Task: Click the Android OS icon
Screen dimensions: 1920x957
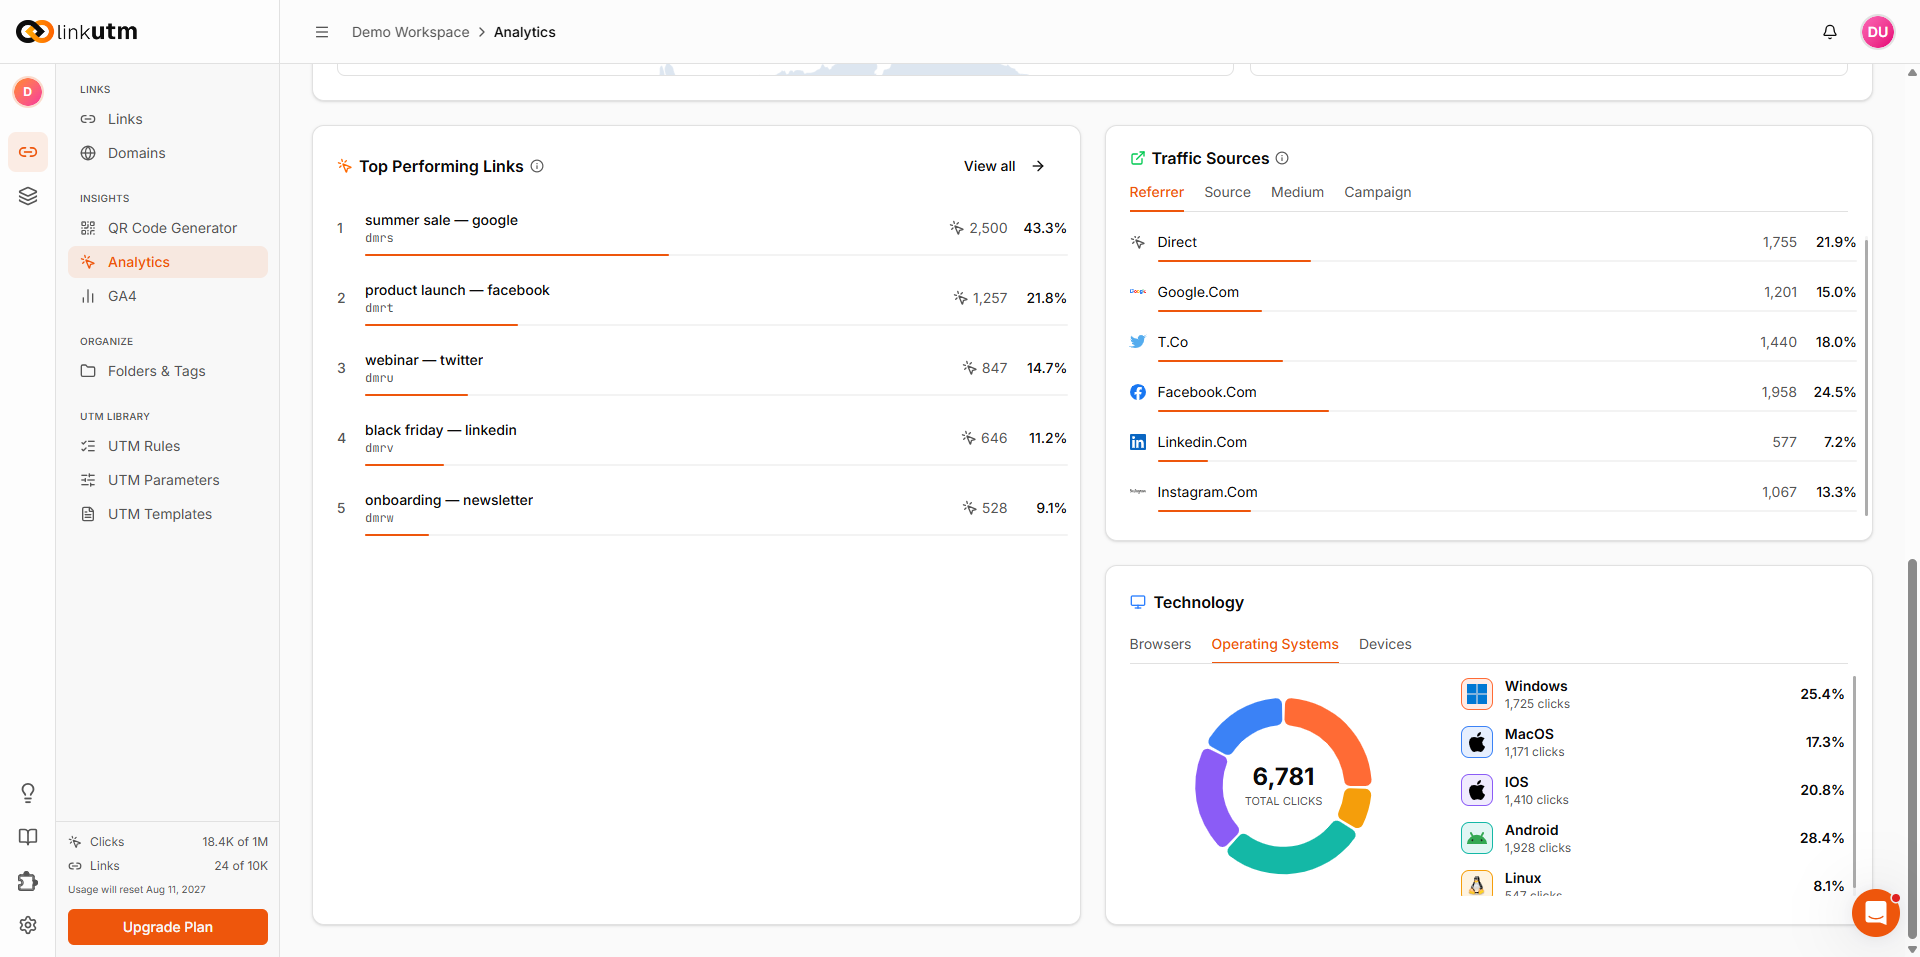Action: 1477,838
